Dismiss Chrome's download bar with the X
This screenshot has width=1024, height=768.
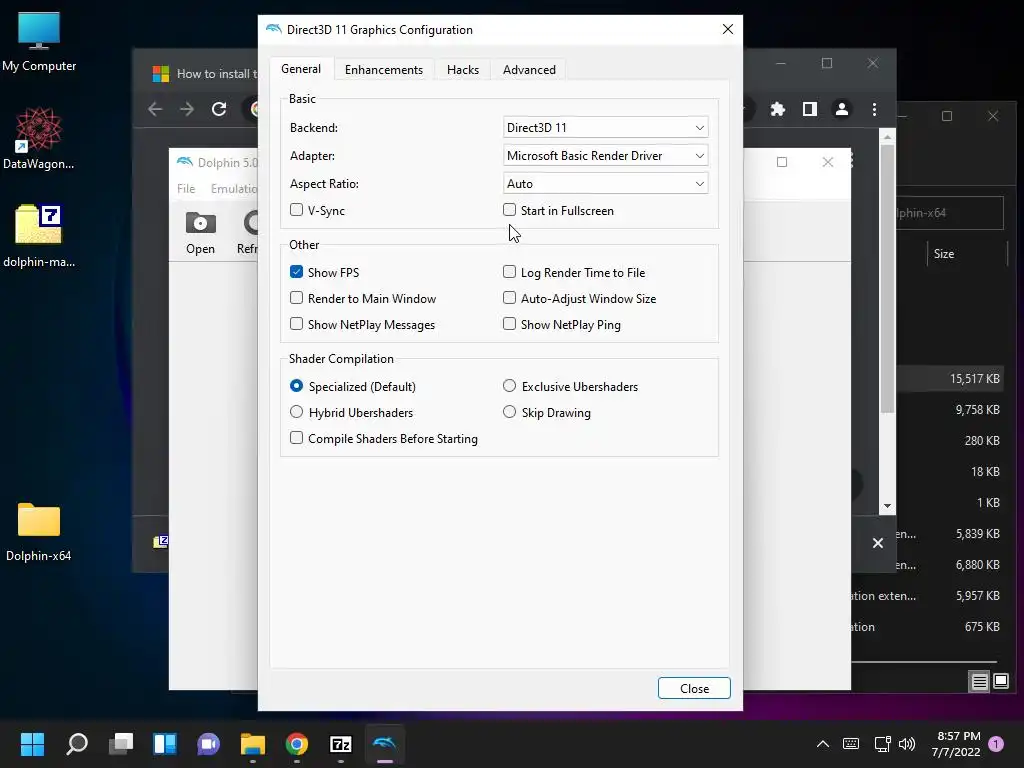pos(878,543)
